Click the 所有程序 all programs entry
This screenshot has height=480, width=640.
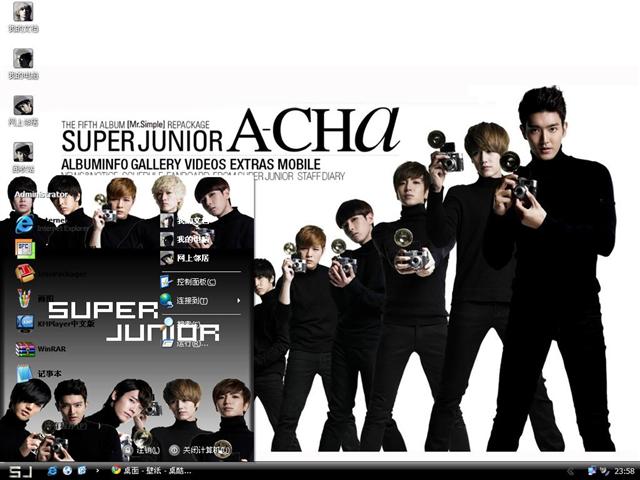67,427
